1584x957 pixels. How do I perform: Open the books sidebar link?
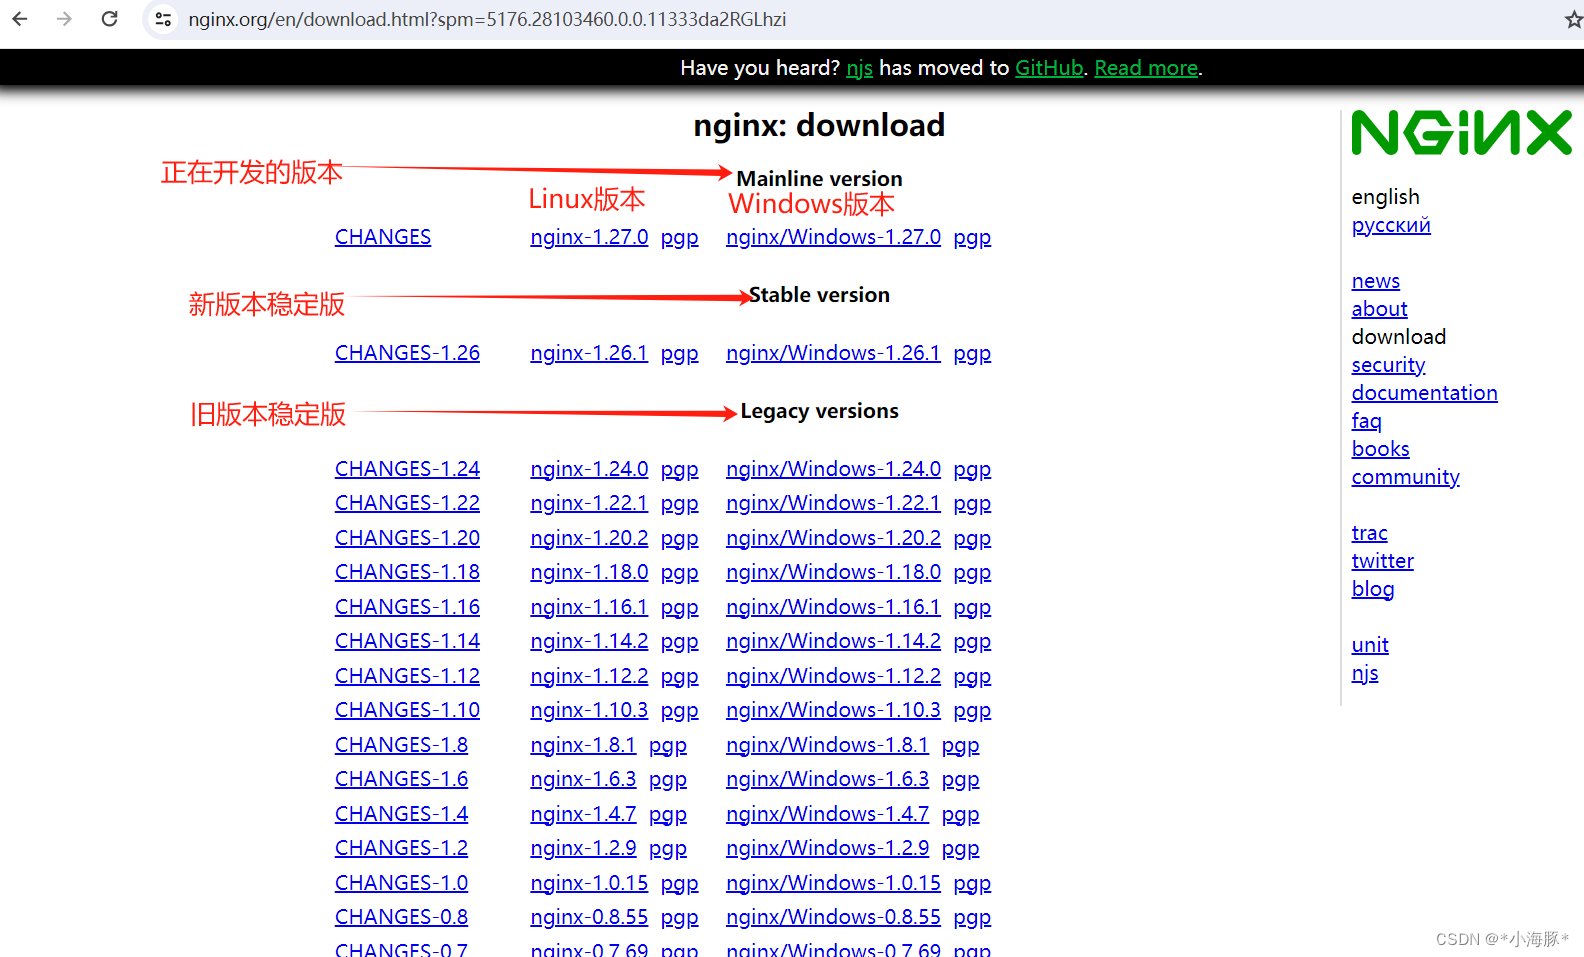[x=1380, y=449]
